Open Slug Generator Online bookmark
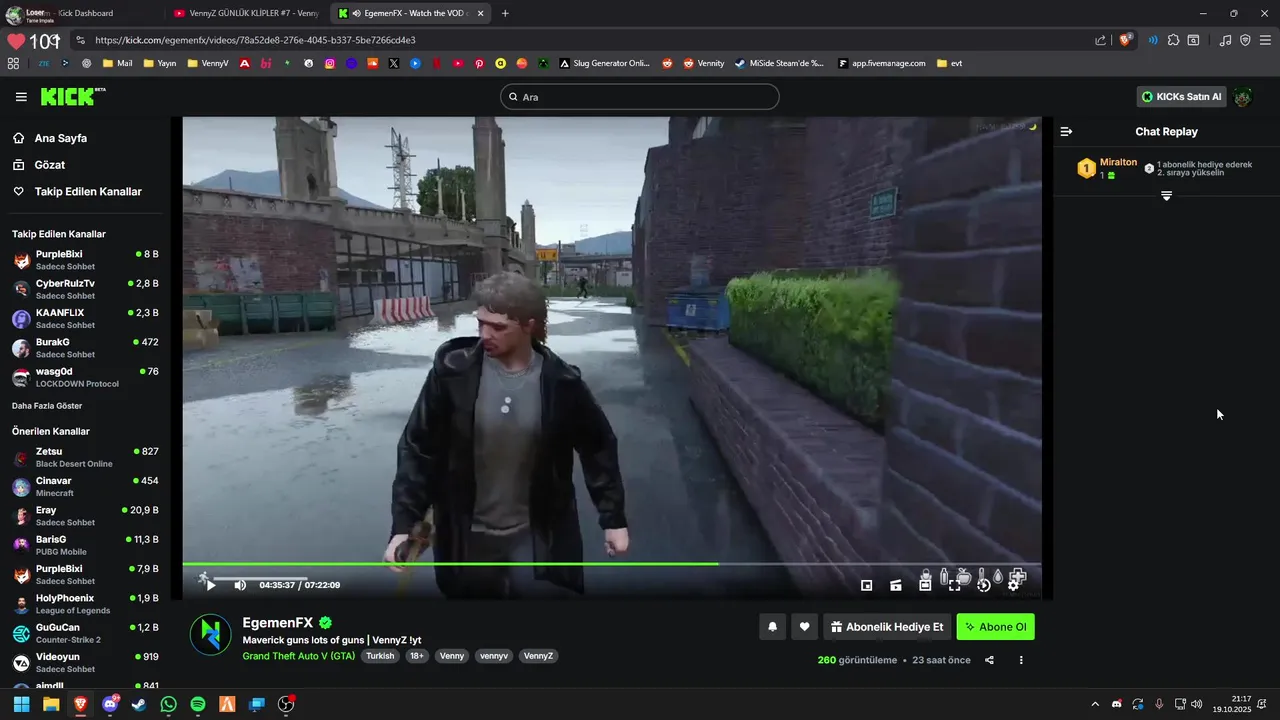Viewport: 1280px width, 720px height. click(604, 63)
